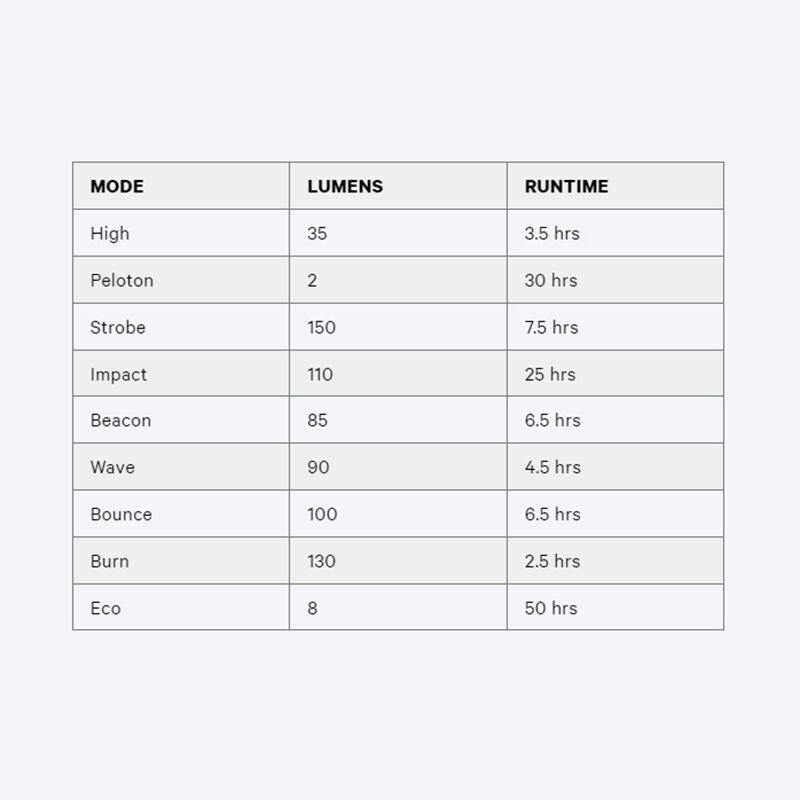Click the 3.5 hrs runtime cell

pyautogui.click(x=615, y=233)
